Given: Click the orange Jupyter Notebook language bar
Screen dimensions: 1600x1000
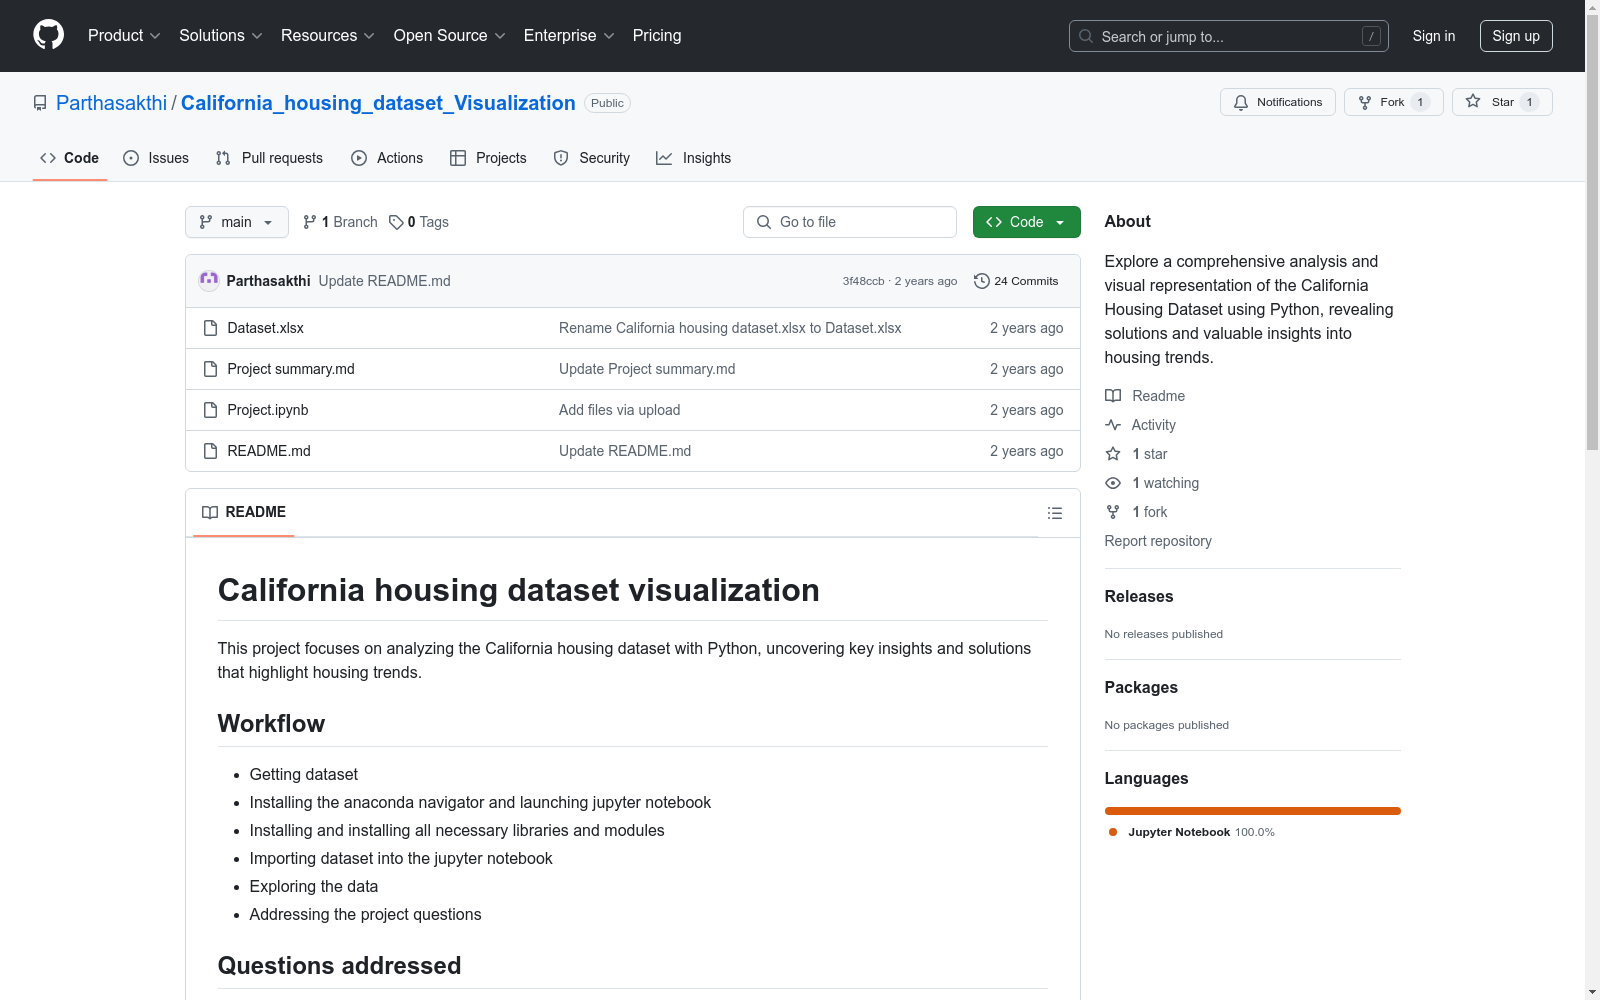Looking at the screenshot, I should pos(1253,811).
